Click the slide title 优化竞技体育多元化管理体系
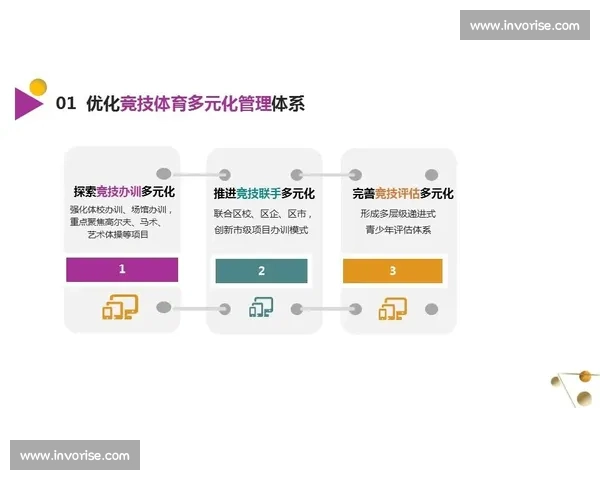Viewport: 600px width, 480px height. tap(196, 103)
